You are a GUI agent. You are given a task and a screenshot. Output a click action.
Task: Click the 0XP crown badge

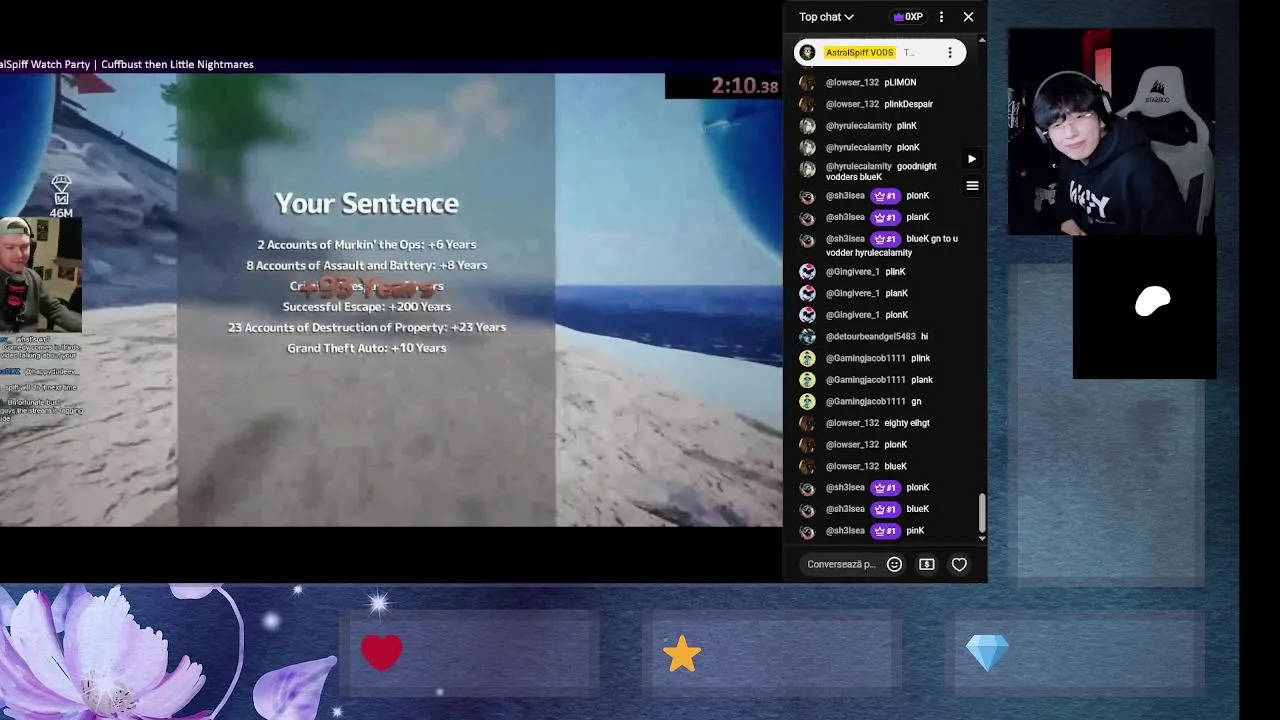908,17
